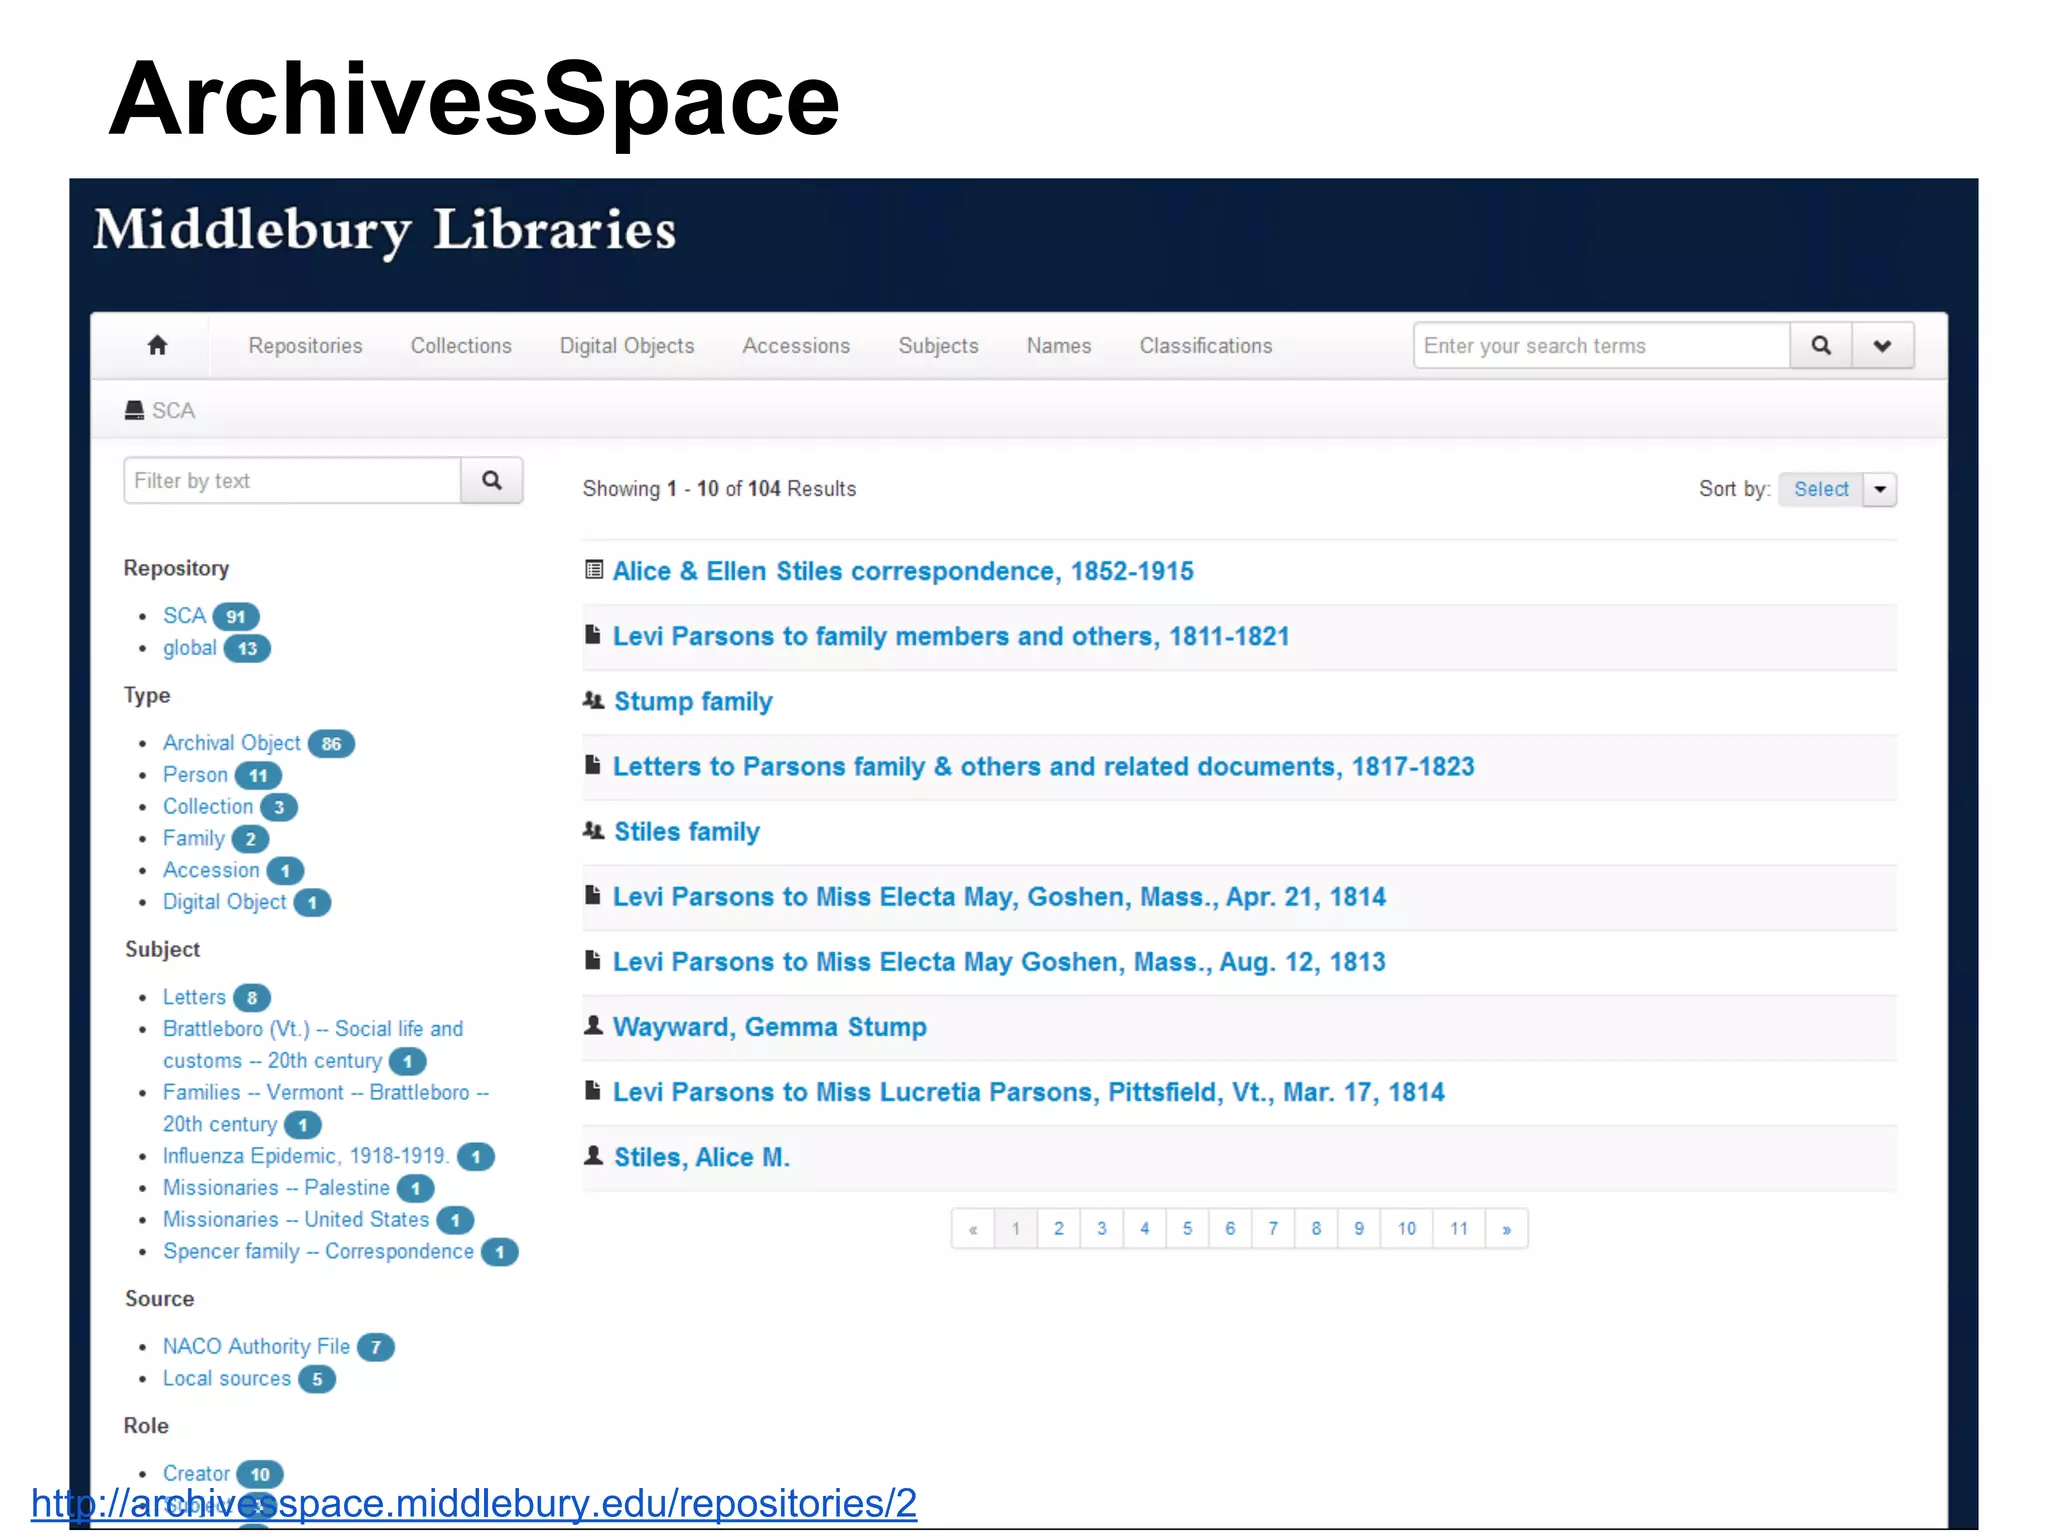Screen dimensions: 2048x1536
Task: Filter by Archival Object type
Action: coord(232,743)
